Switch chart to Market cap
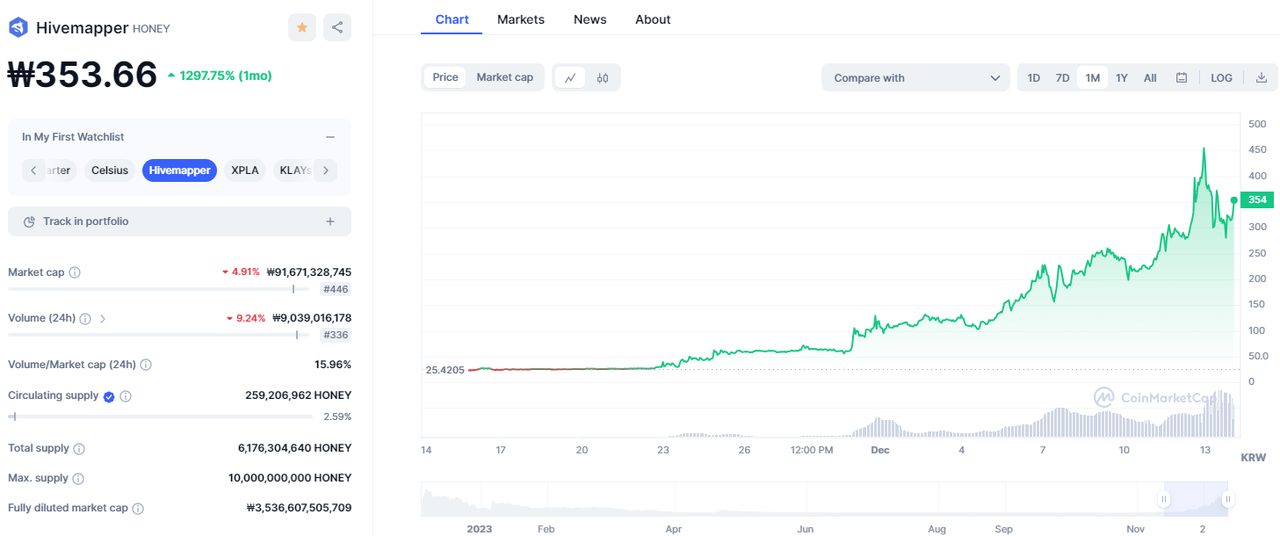 [x=505, y=77]
